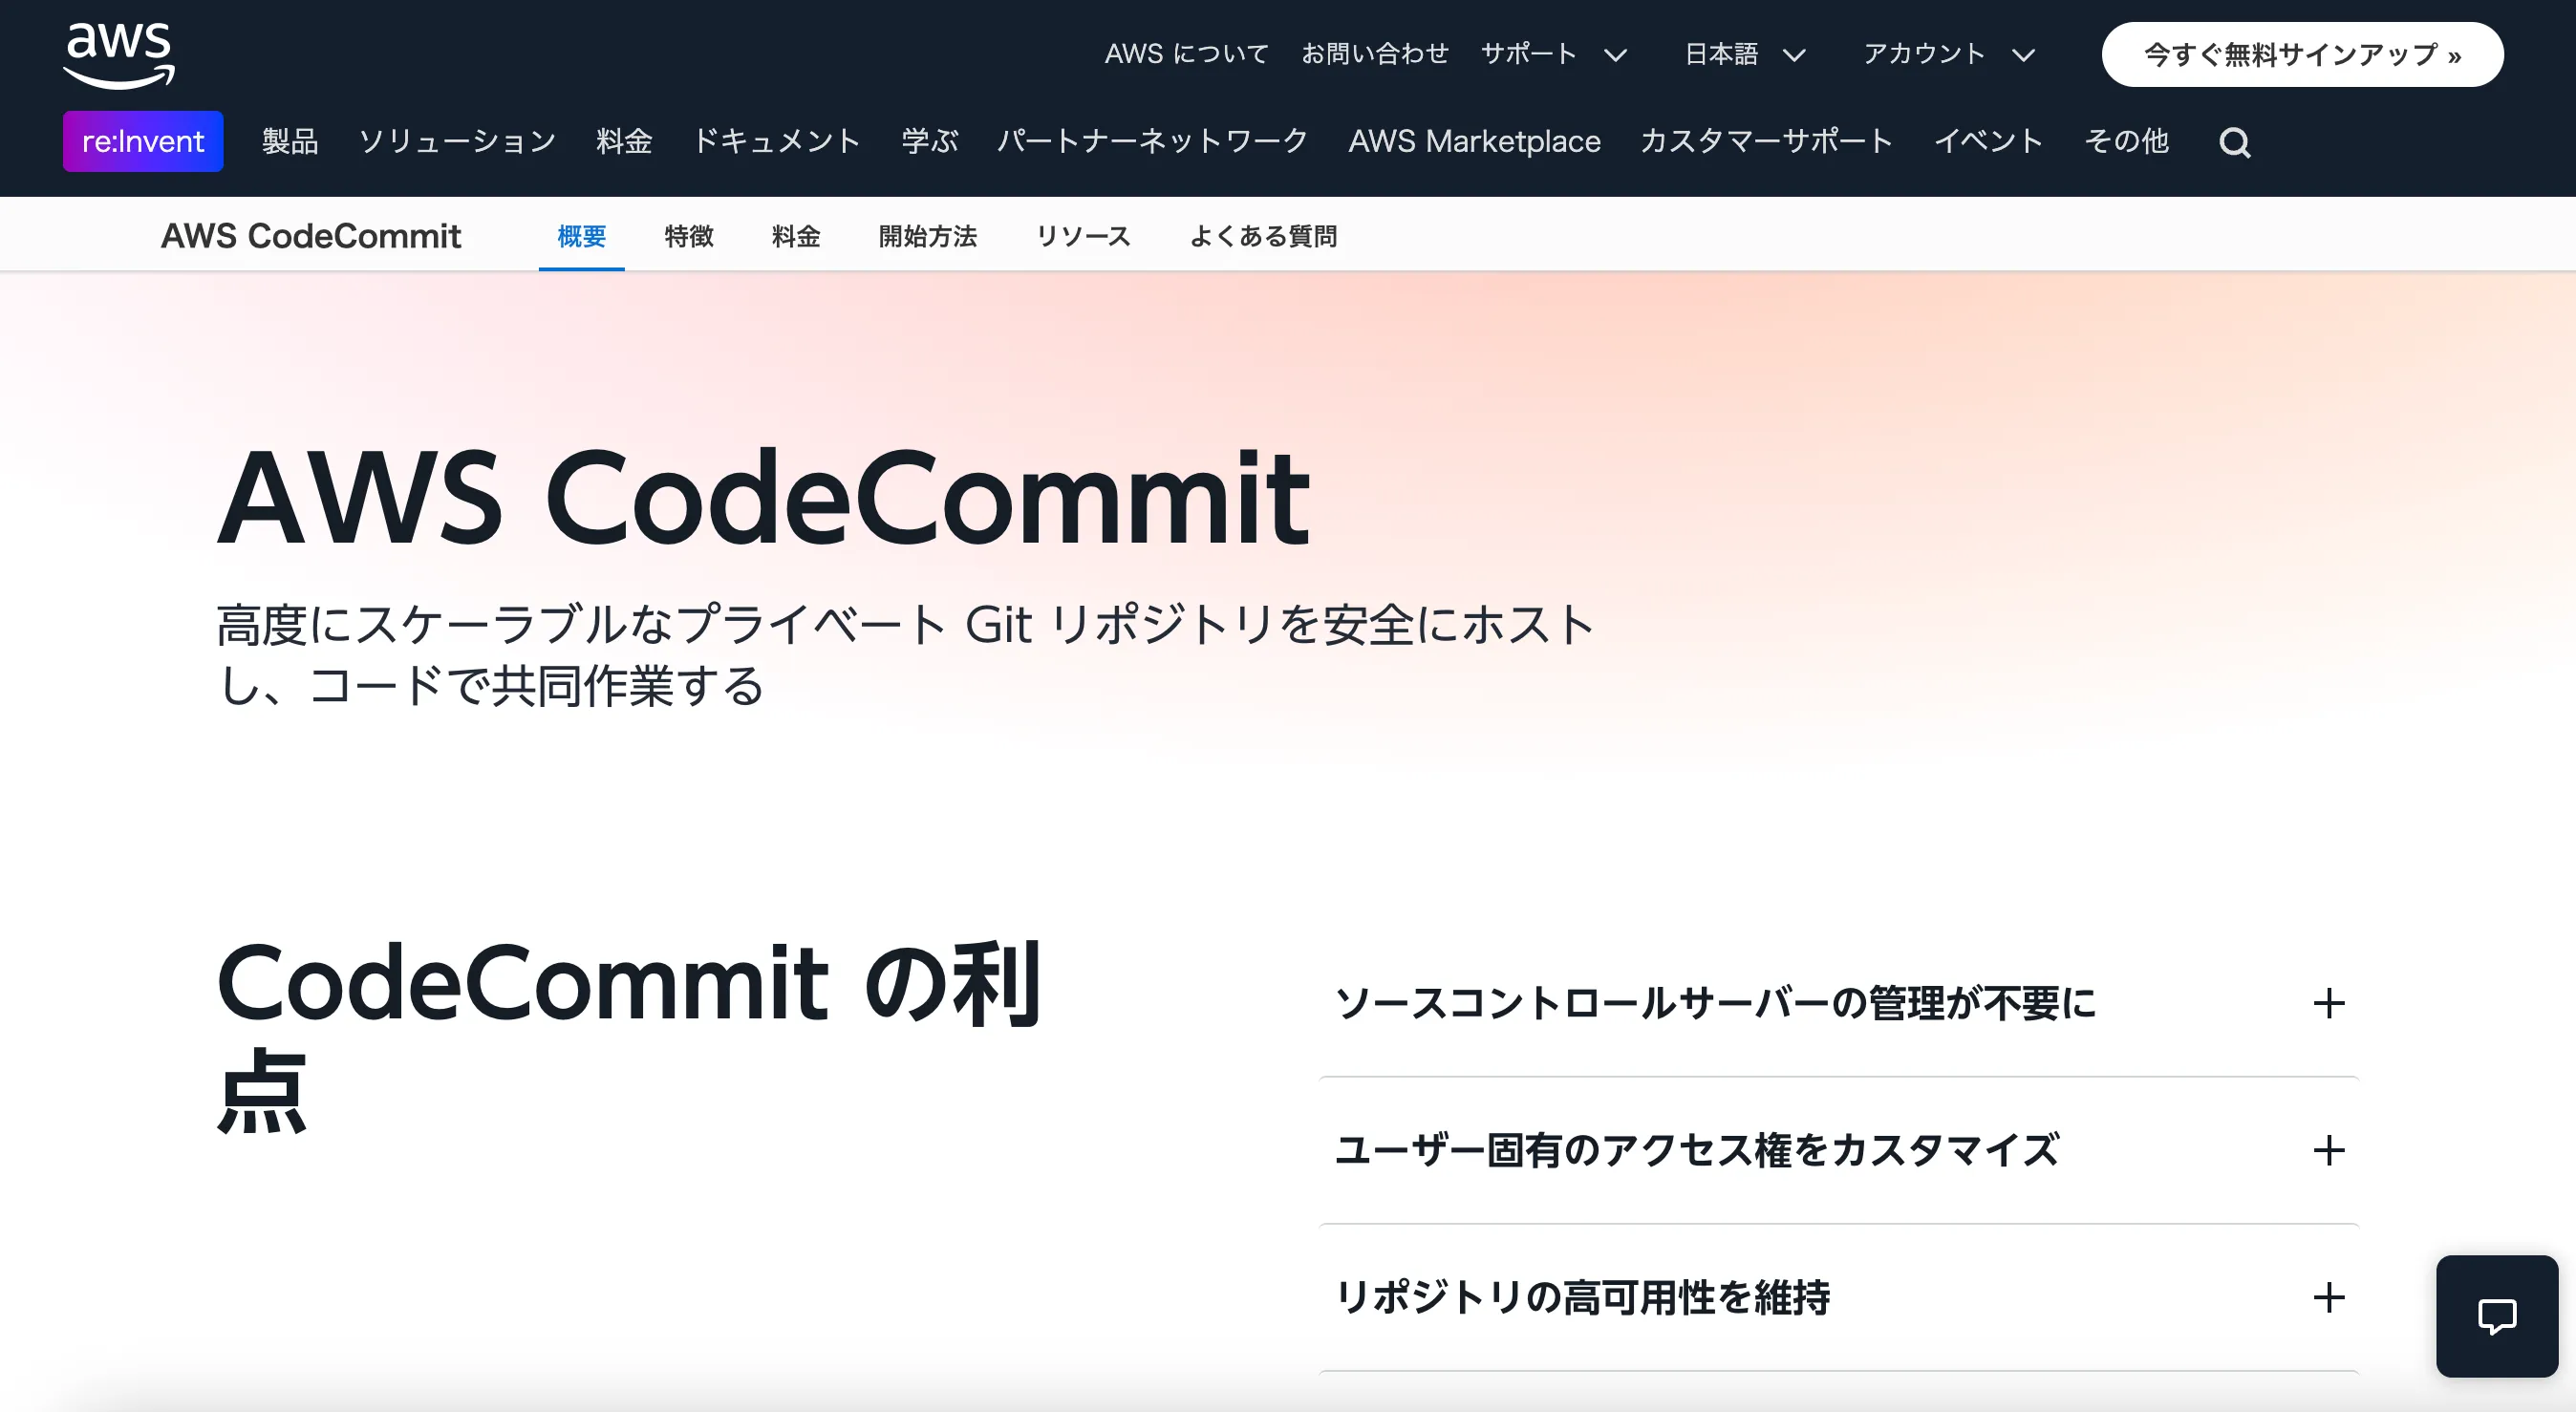Select the 開始方法 tab
This screenshot has height=1412, width=2576.
[927, 236]
